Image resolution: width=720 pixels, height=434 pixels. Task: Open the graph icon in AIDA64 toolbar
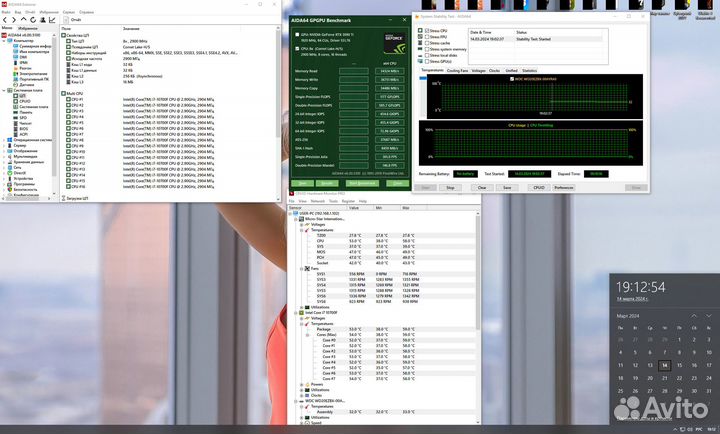pos(52,20)
